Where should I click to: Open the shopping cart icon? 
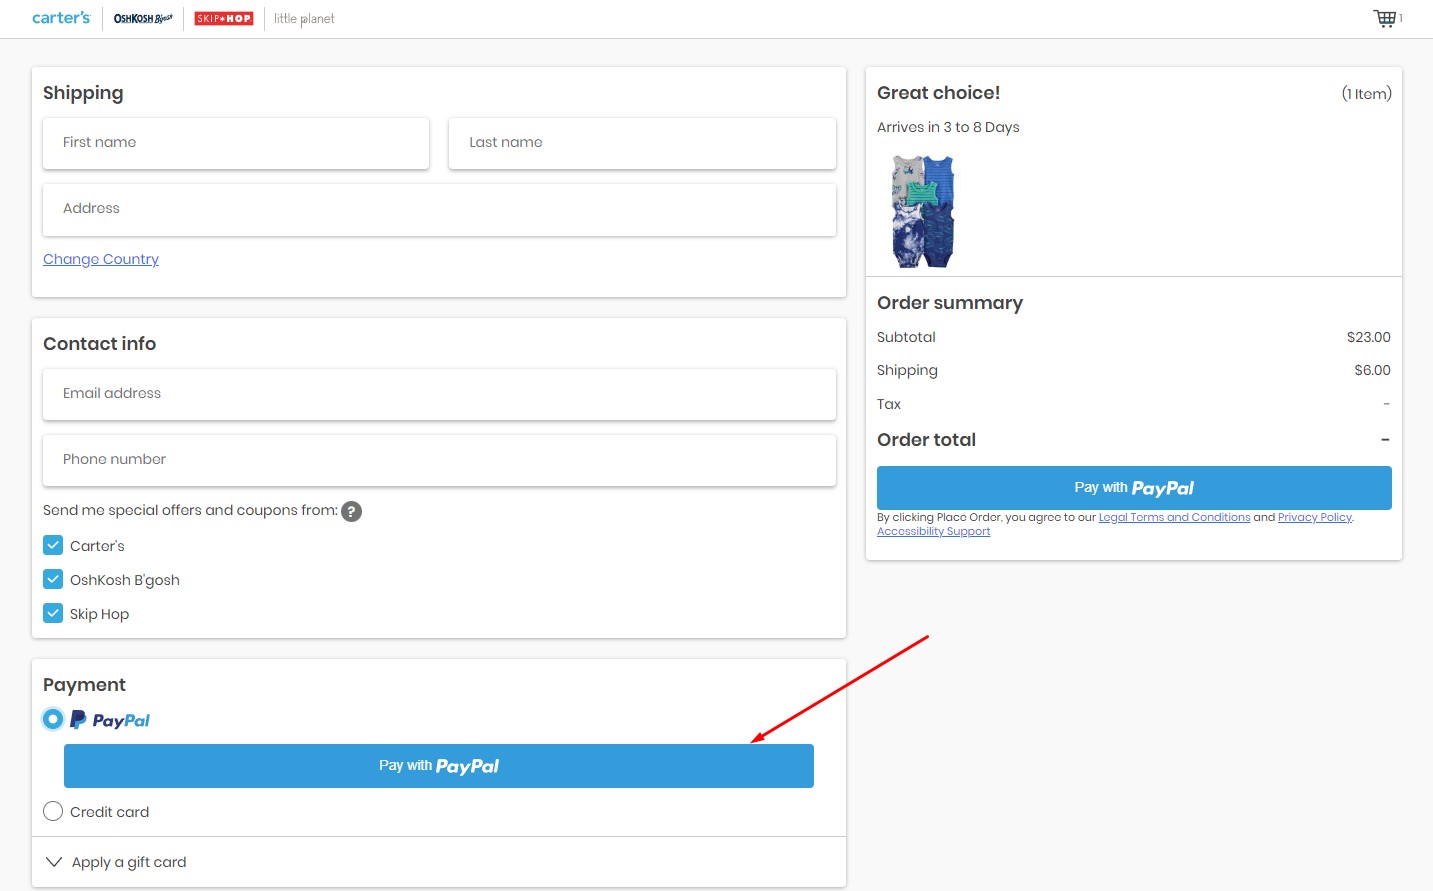(1385, 18)
